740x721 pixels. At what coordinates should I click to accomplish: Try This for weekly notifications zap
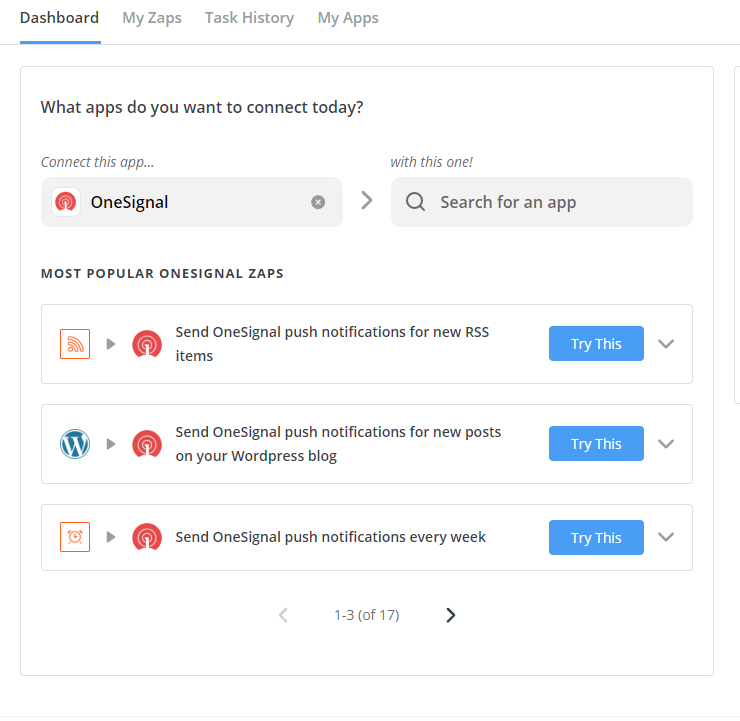[596, 537]
